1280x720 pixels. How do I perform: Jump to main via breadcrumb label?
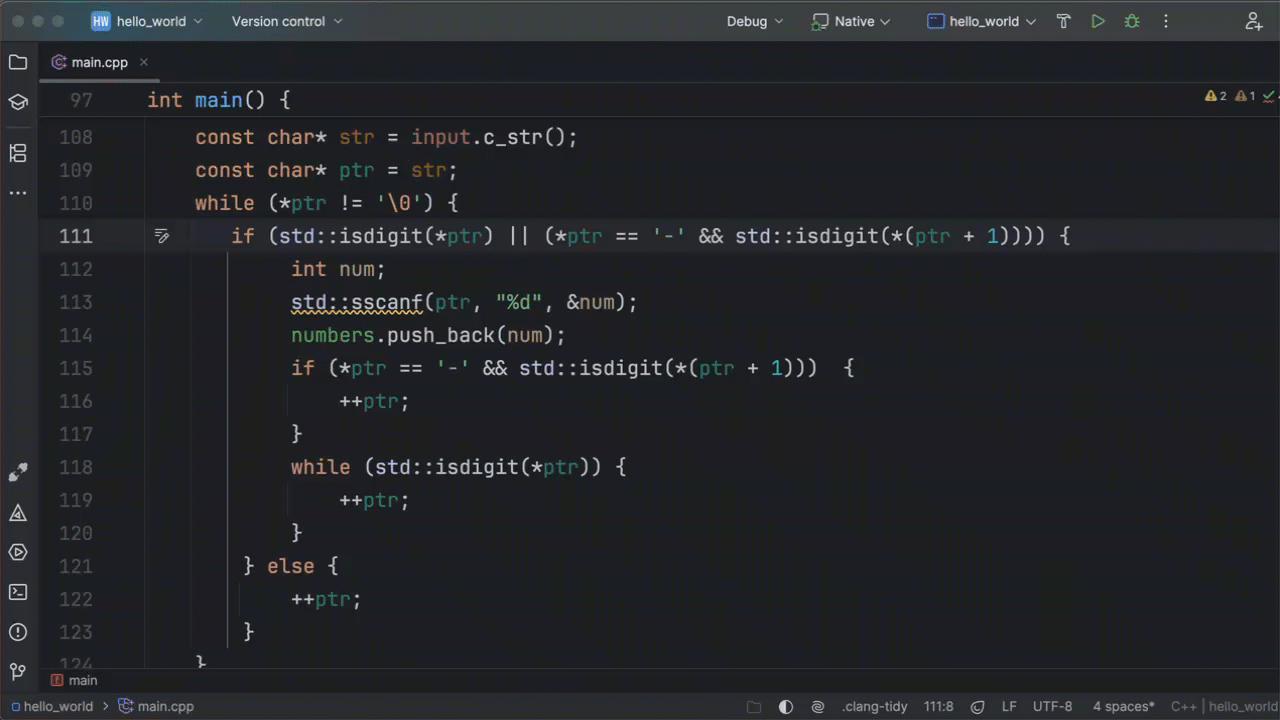click(x=82, y=680)
